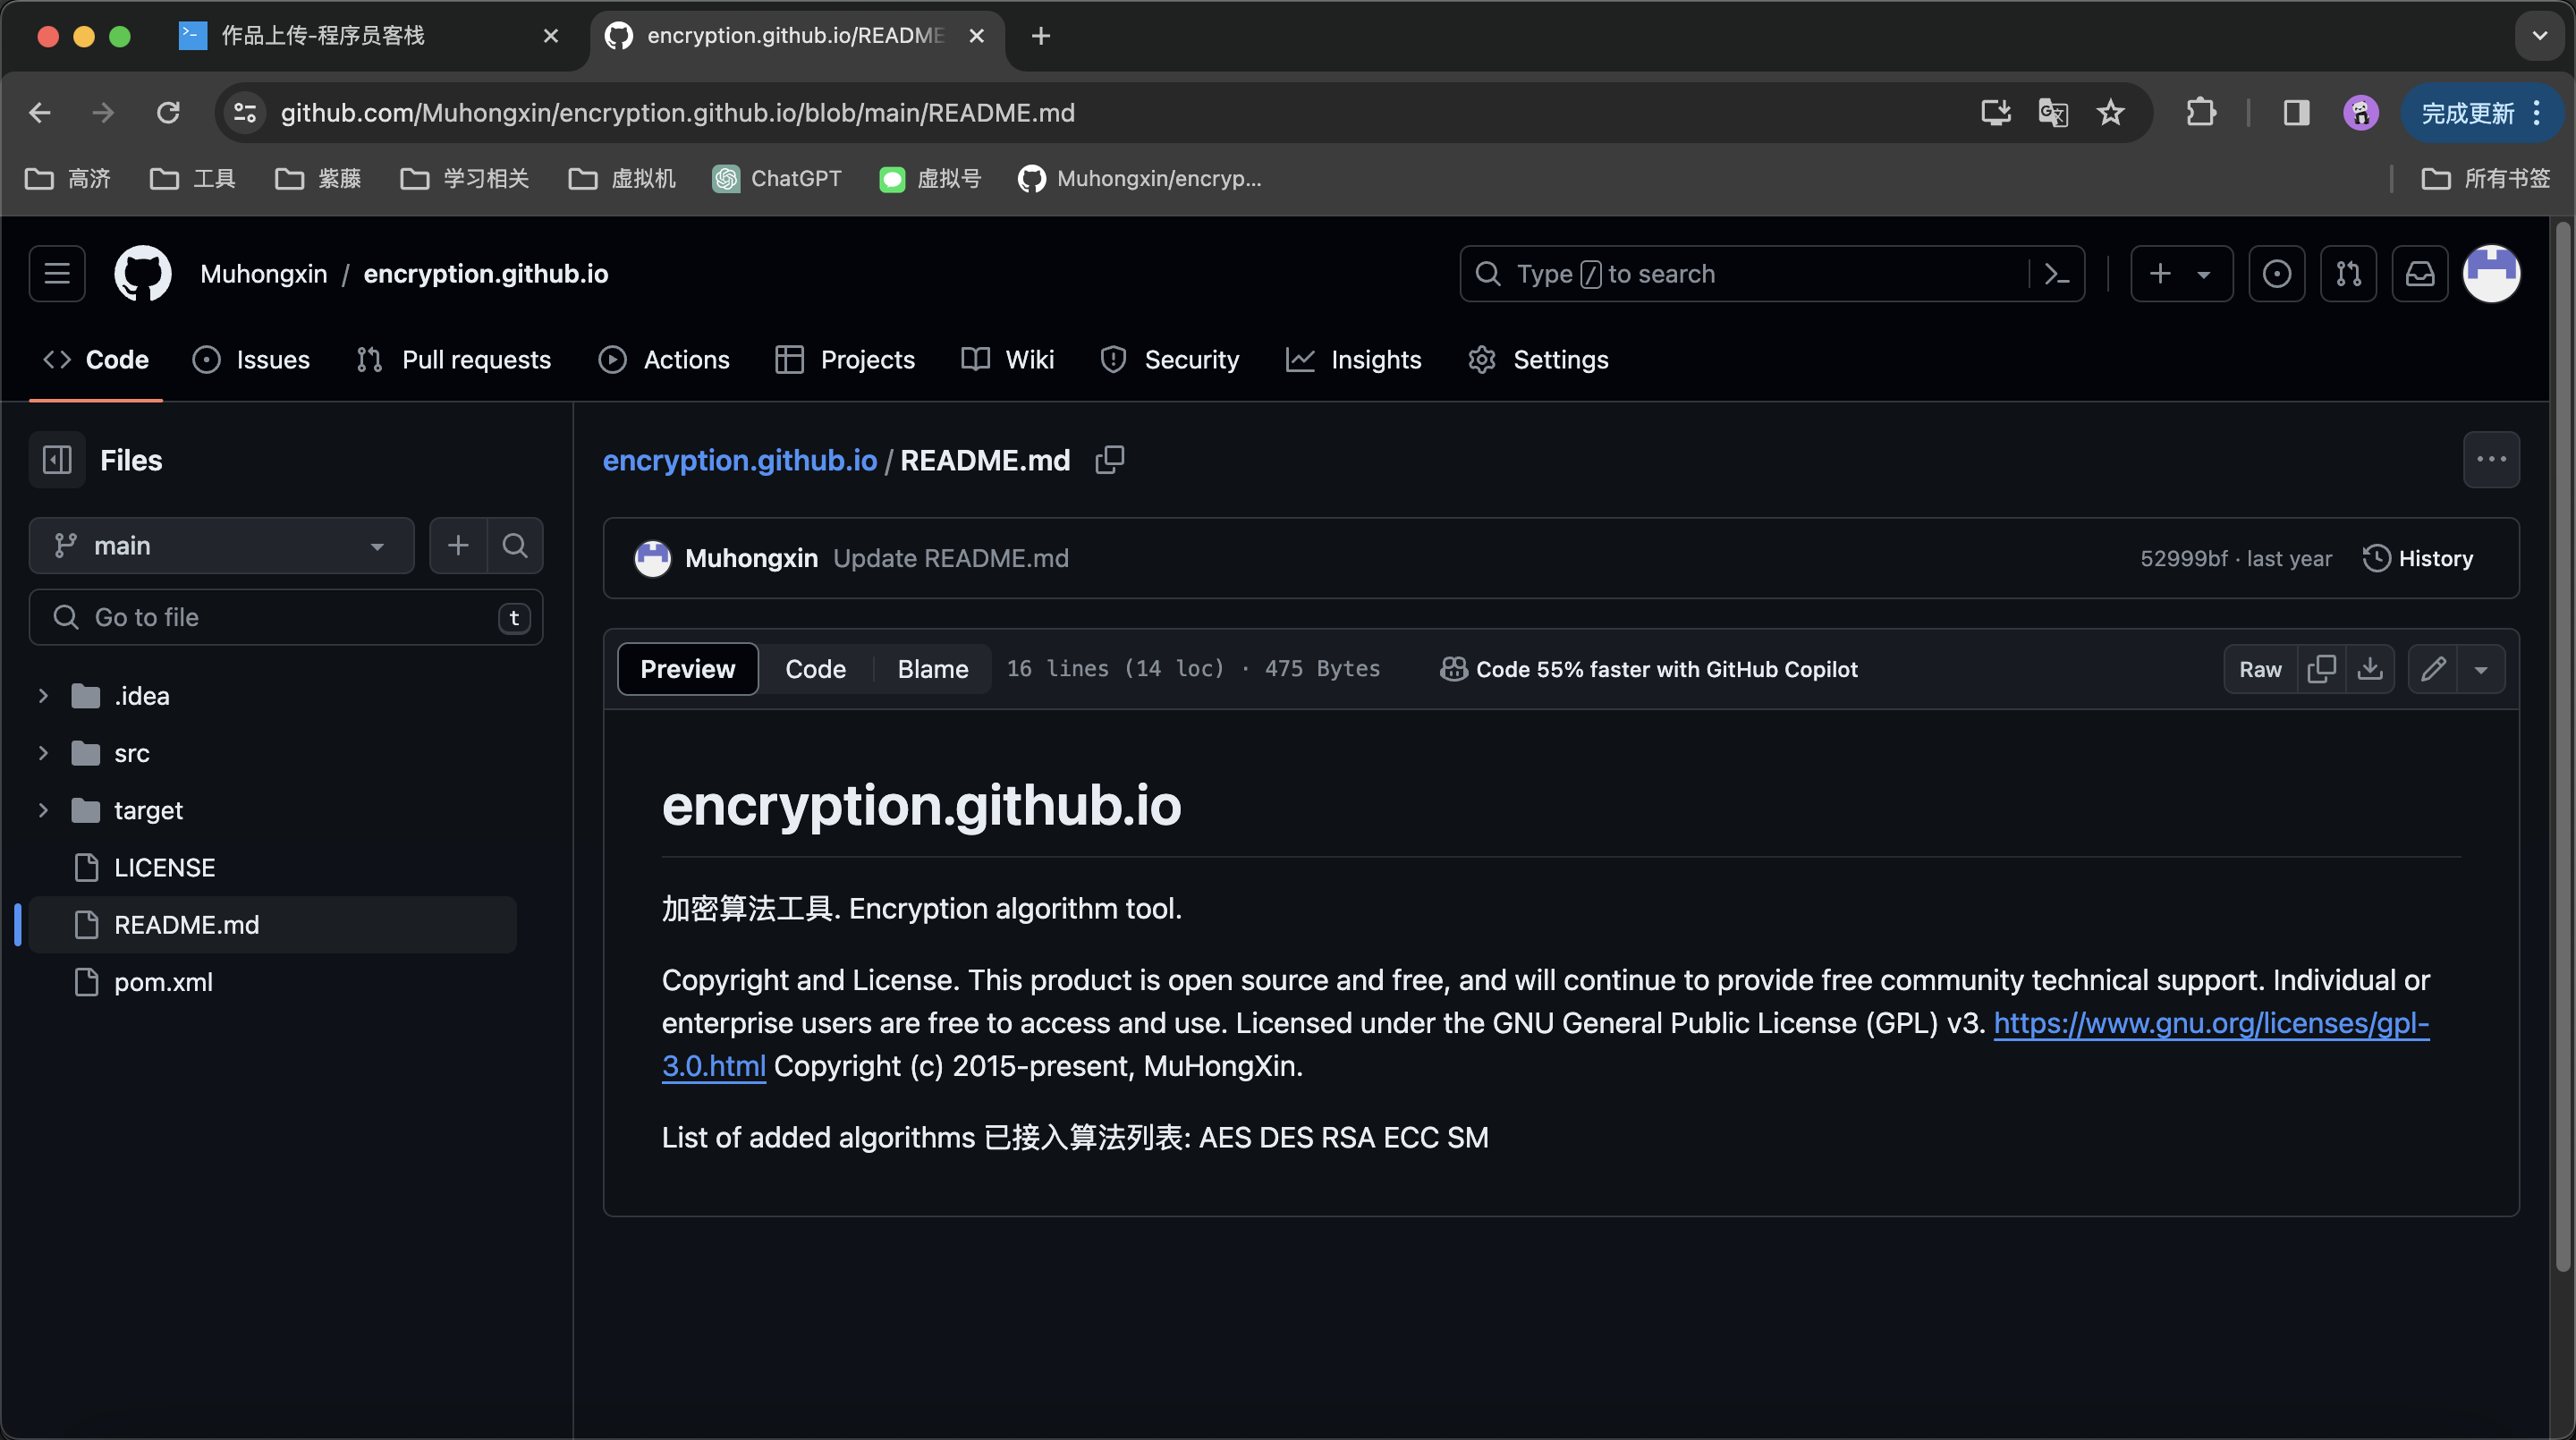Click the copy raw content icon

pos(2318,669)
